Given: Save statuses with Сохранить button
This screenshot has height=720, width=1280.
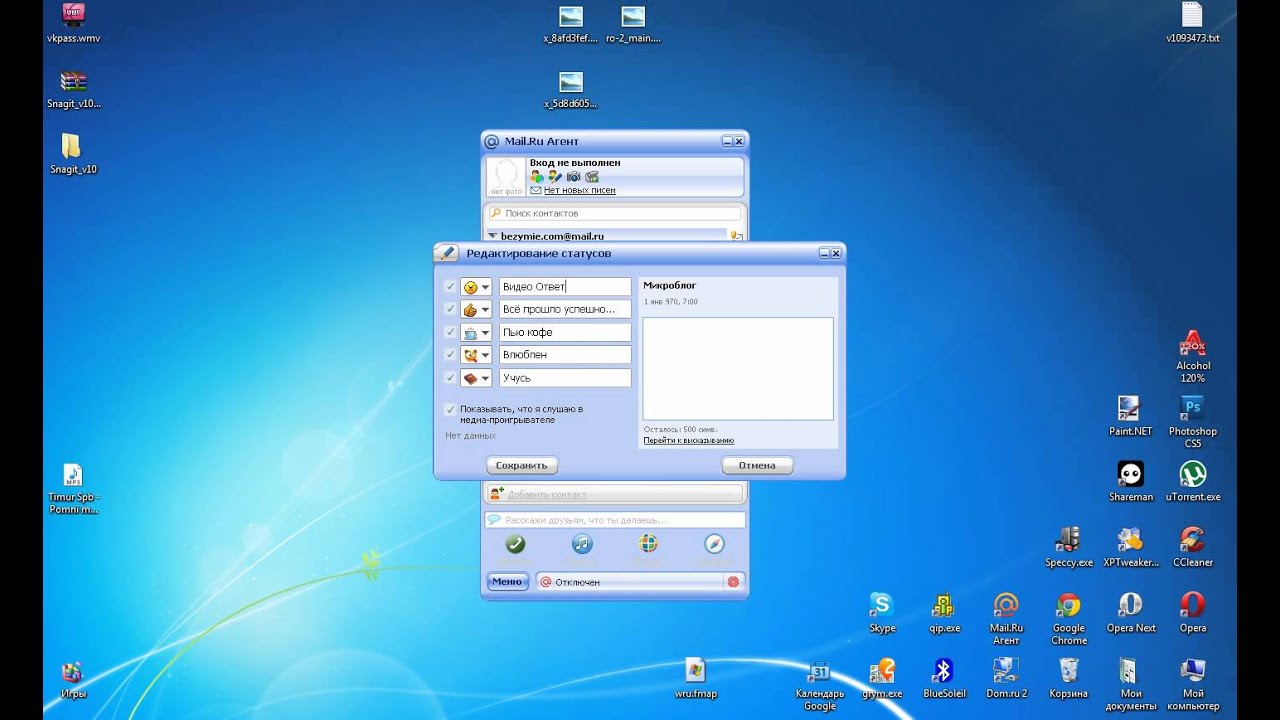Looking at the screenshot, I should [x=522, y=465].
